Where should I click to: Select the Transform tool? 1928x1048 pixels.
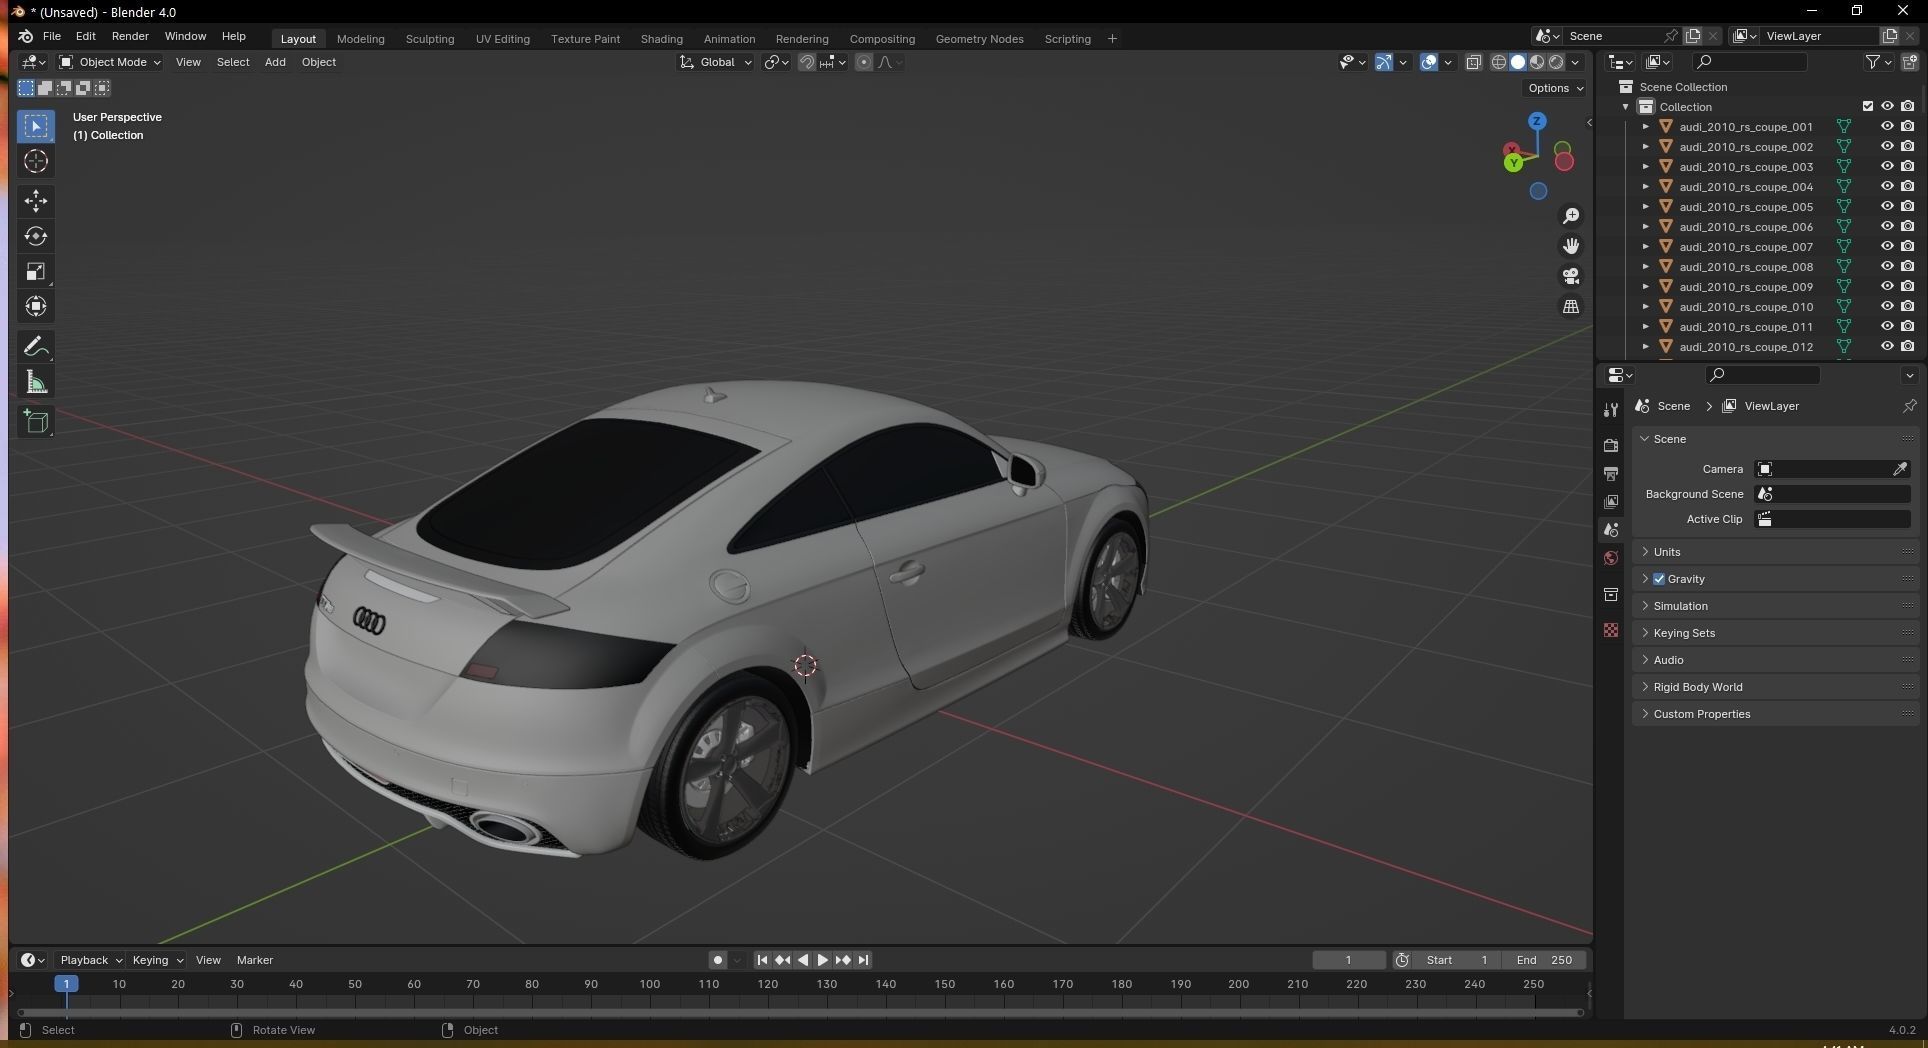click(x=36, y=307)
